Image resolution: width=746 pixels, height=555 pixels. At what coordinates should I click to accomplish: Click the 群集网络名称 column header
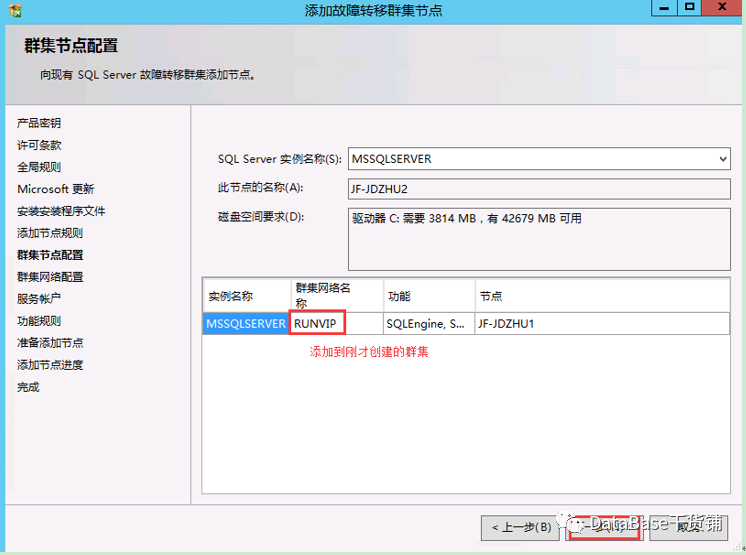click(337, 296)
